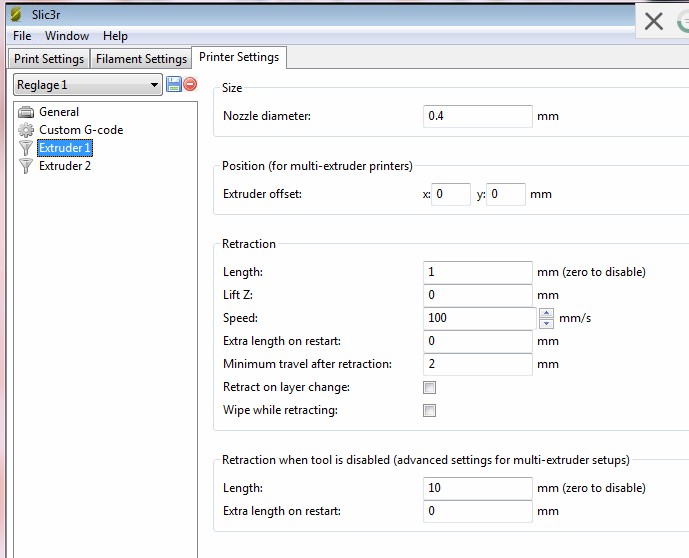Click the "Lift Z:" label
689x558 pixels.
[238, 295]
